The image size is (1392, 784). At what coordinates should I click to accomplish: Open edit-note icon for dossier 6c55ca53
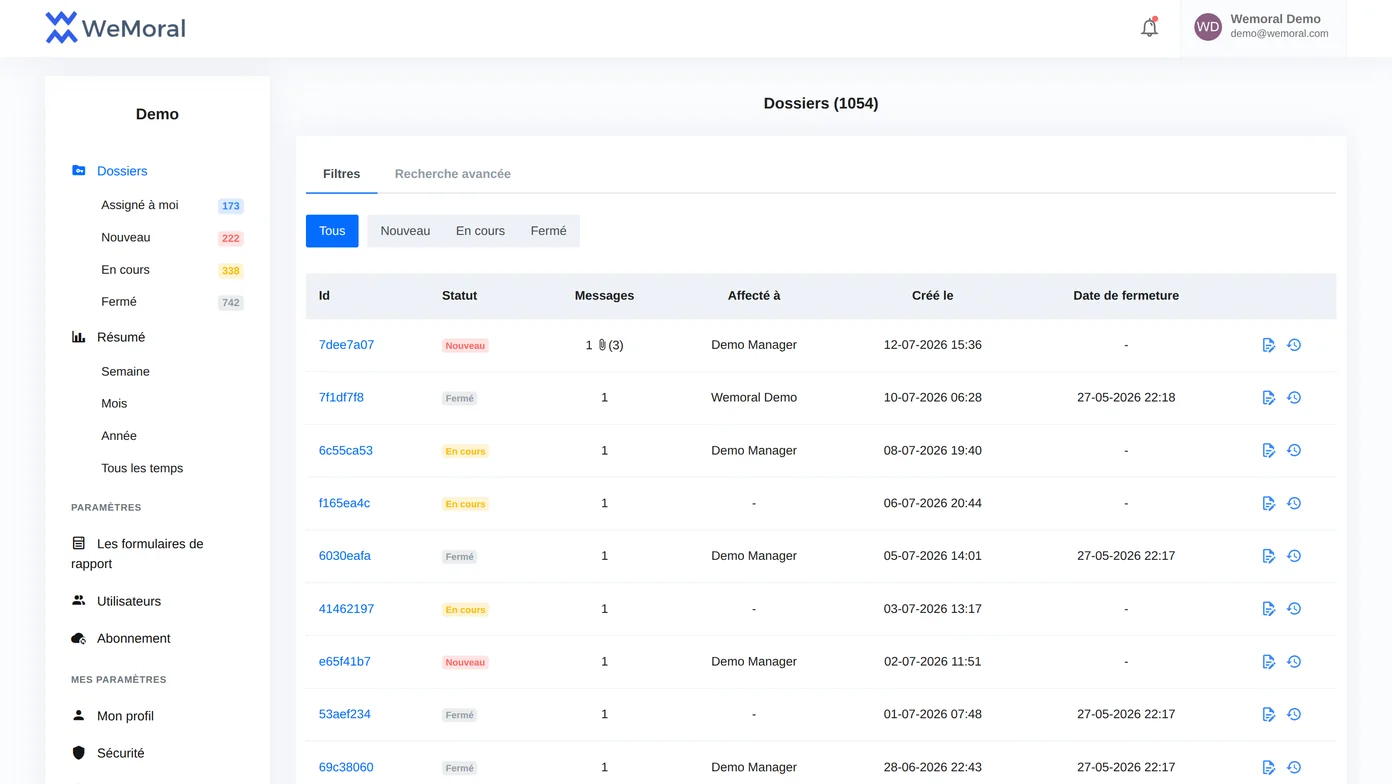point(1268,451)
